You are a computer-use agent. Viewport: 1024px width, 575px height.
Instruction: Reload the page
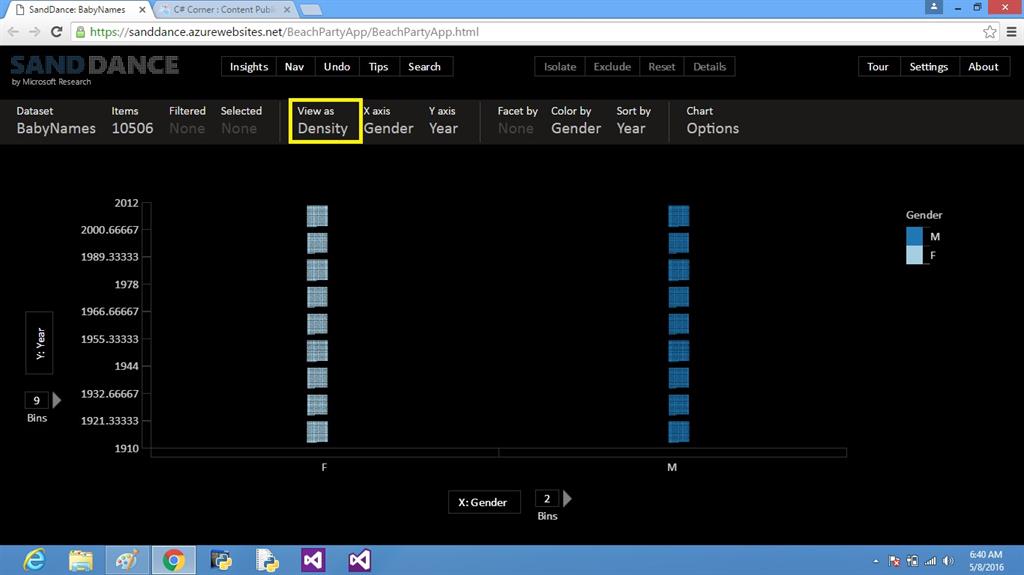coord(56,32)
